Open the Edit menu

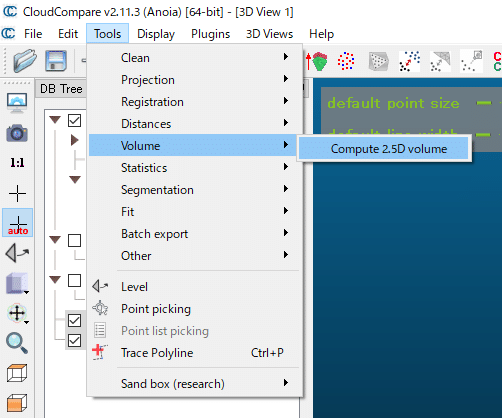(x=68, y=34)
